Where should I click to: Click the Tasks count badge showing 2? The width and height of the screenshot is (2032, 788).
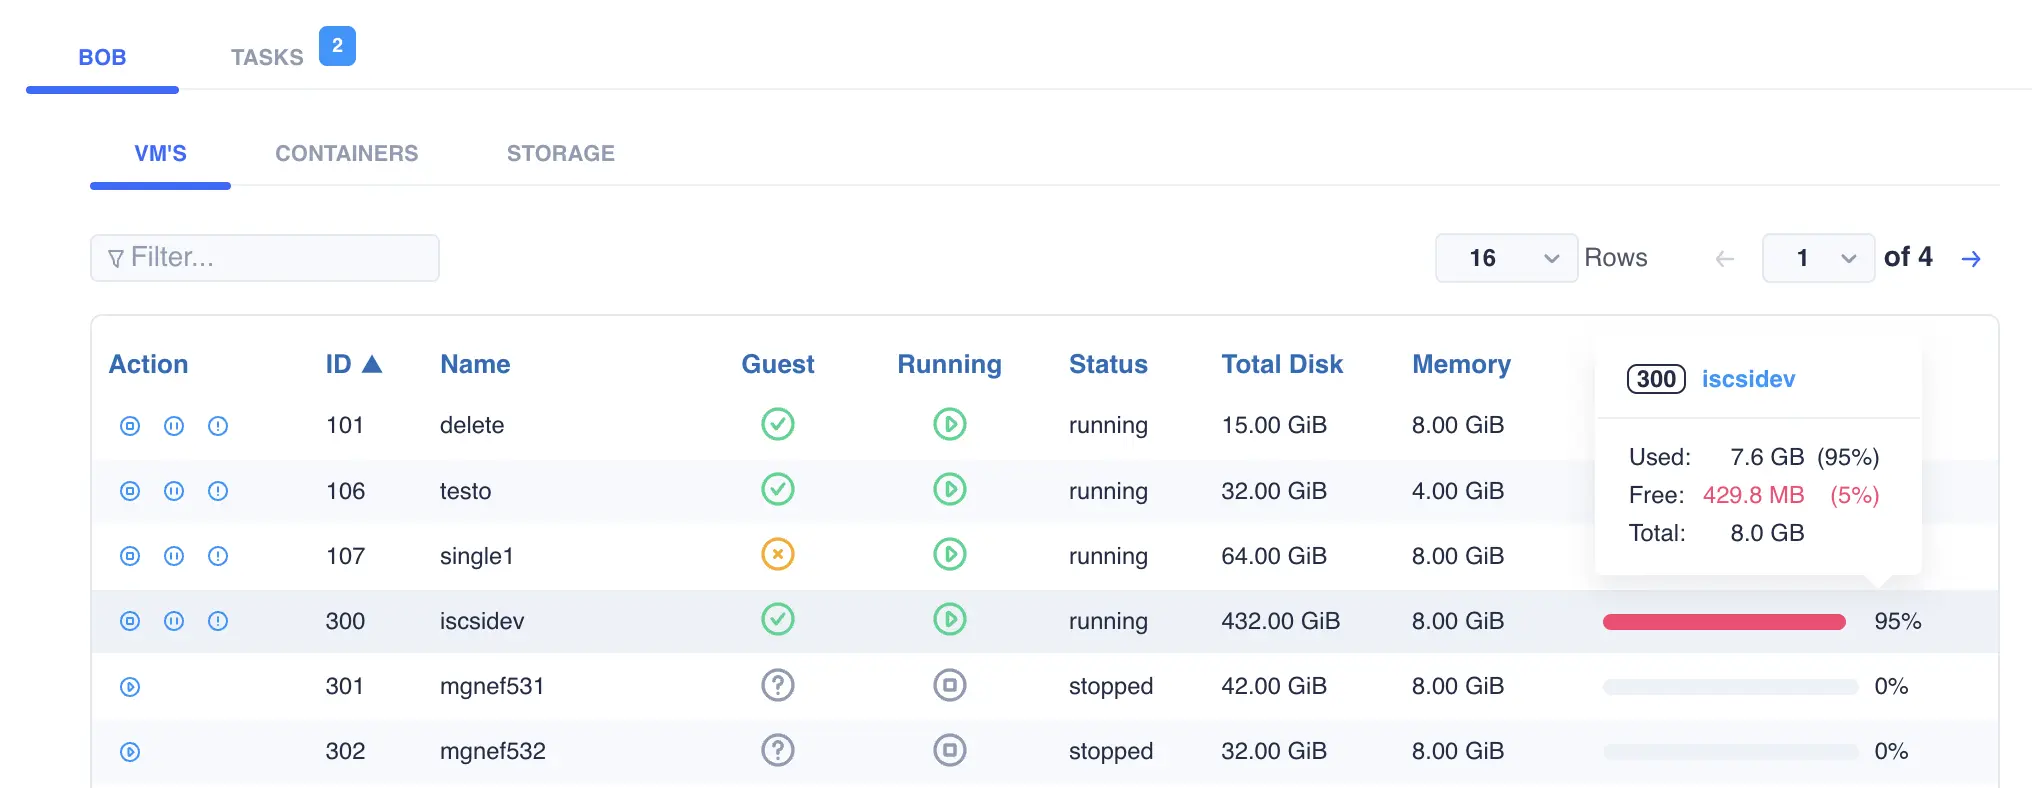[337, 46]
